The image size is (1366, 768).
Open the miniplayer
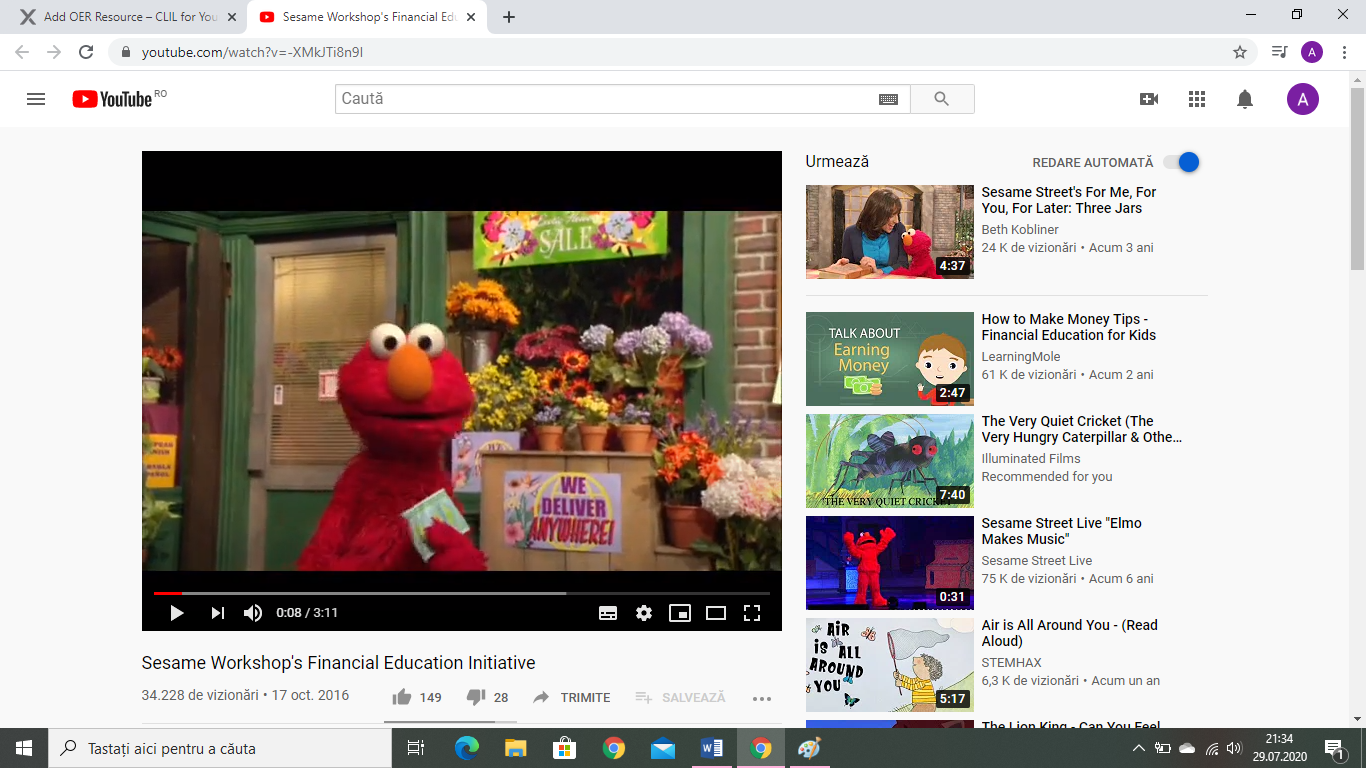point(680,613)
